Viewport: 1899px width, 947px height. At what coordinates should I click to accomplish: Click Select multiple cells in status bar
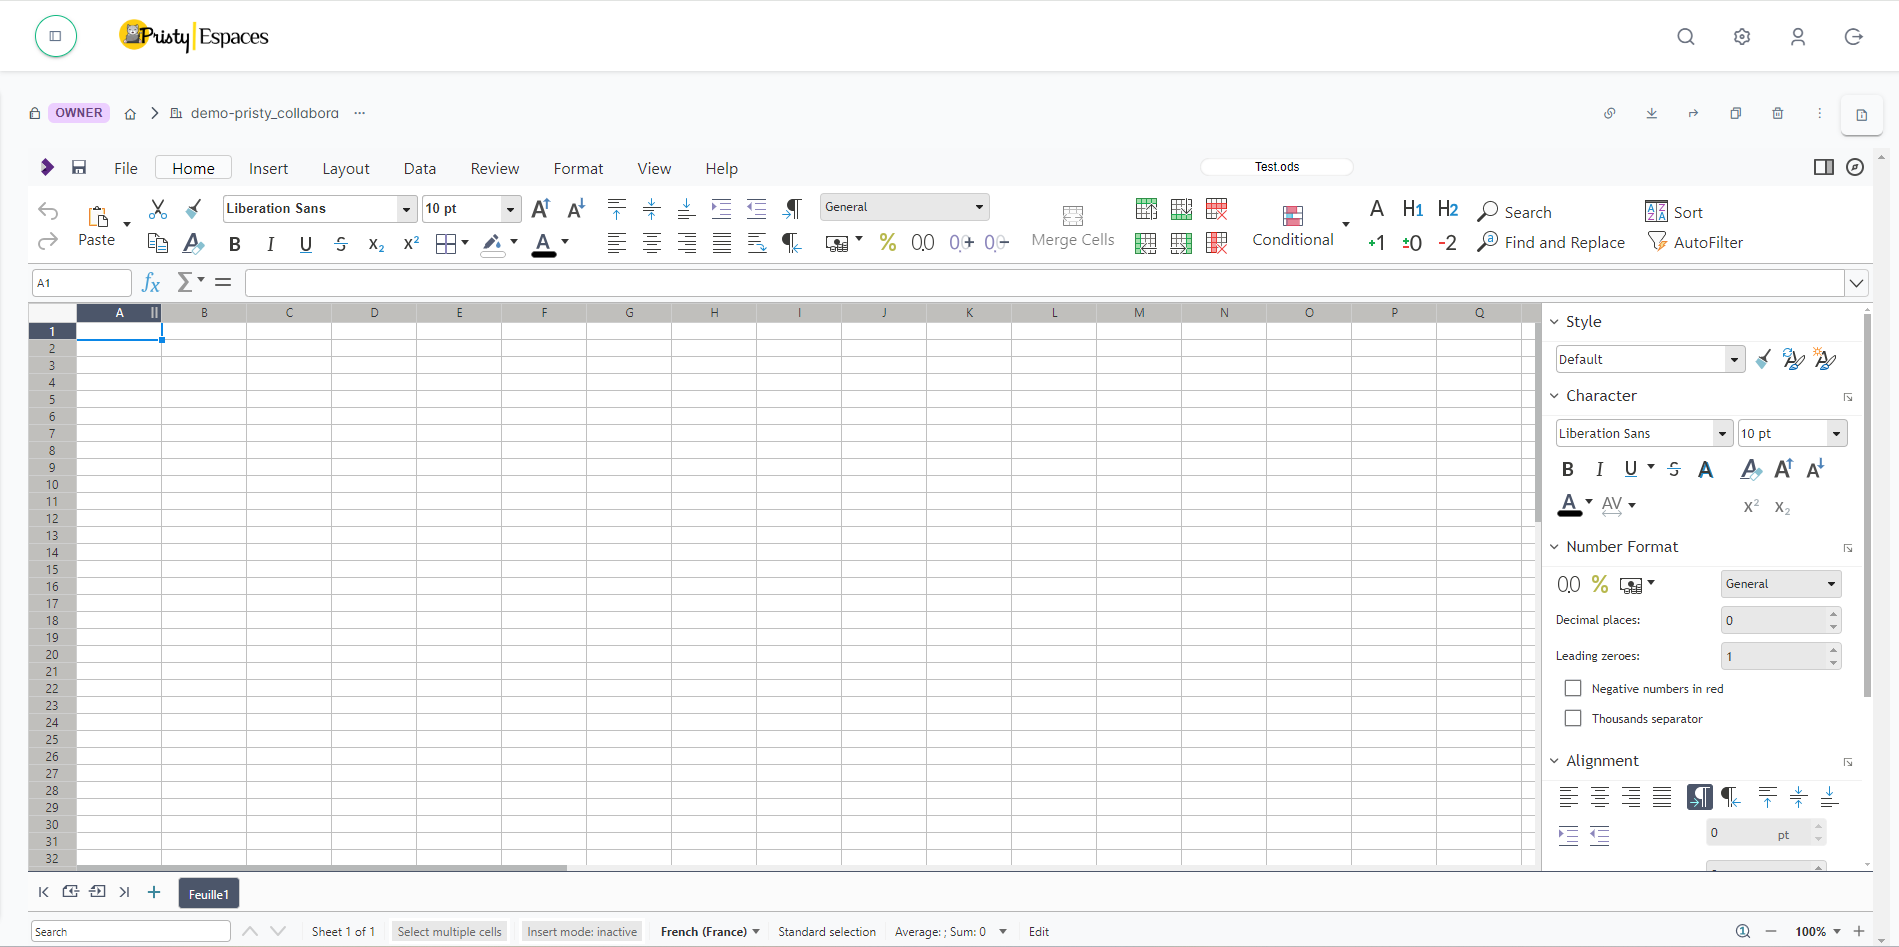pos(449,931)
